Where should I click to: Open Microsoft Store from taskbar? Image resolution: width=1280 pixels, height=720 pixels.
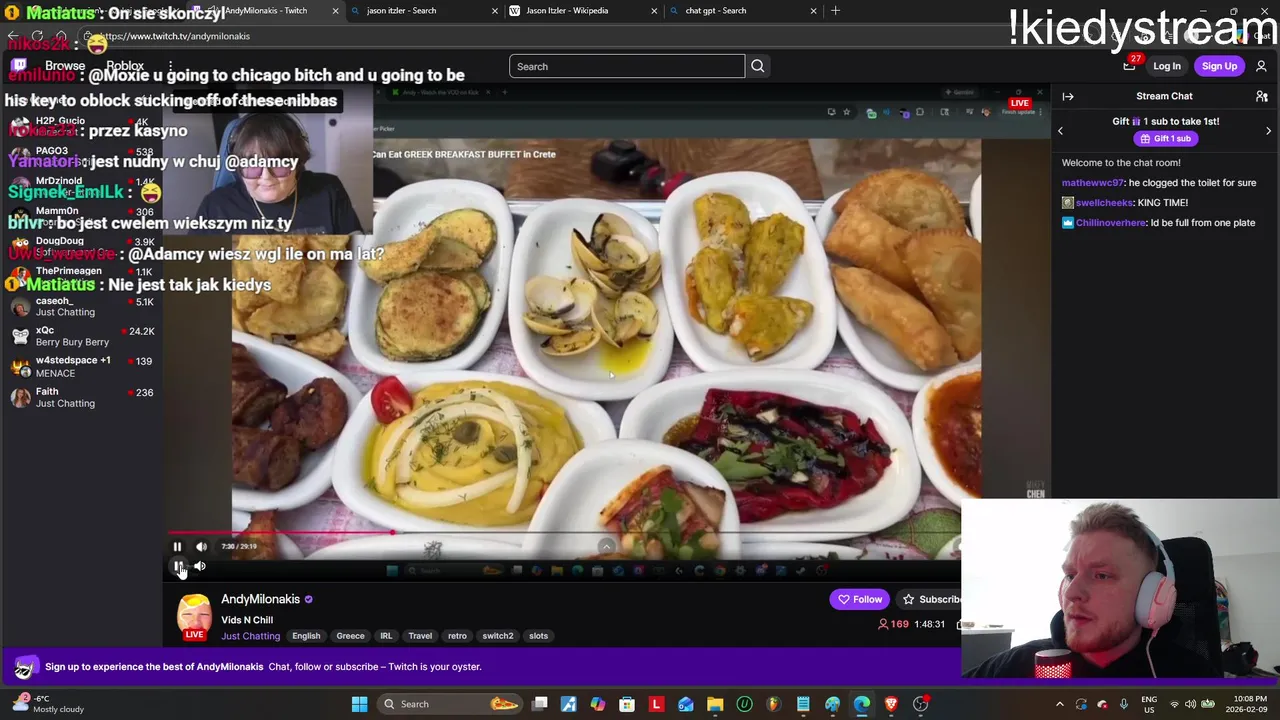627,704
